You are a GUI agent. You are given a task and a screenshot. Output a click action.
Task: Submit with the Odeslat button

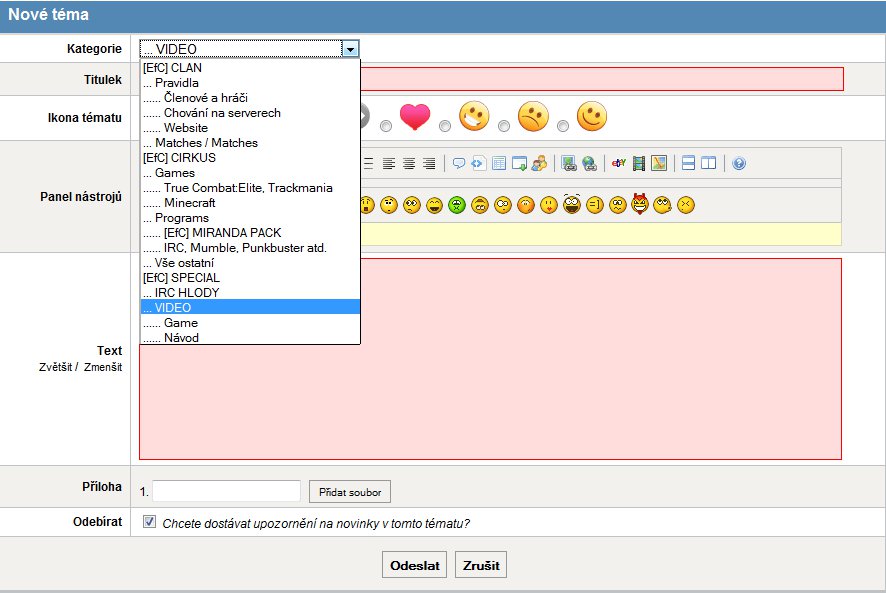(415, 565)
